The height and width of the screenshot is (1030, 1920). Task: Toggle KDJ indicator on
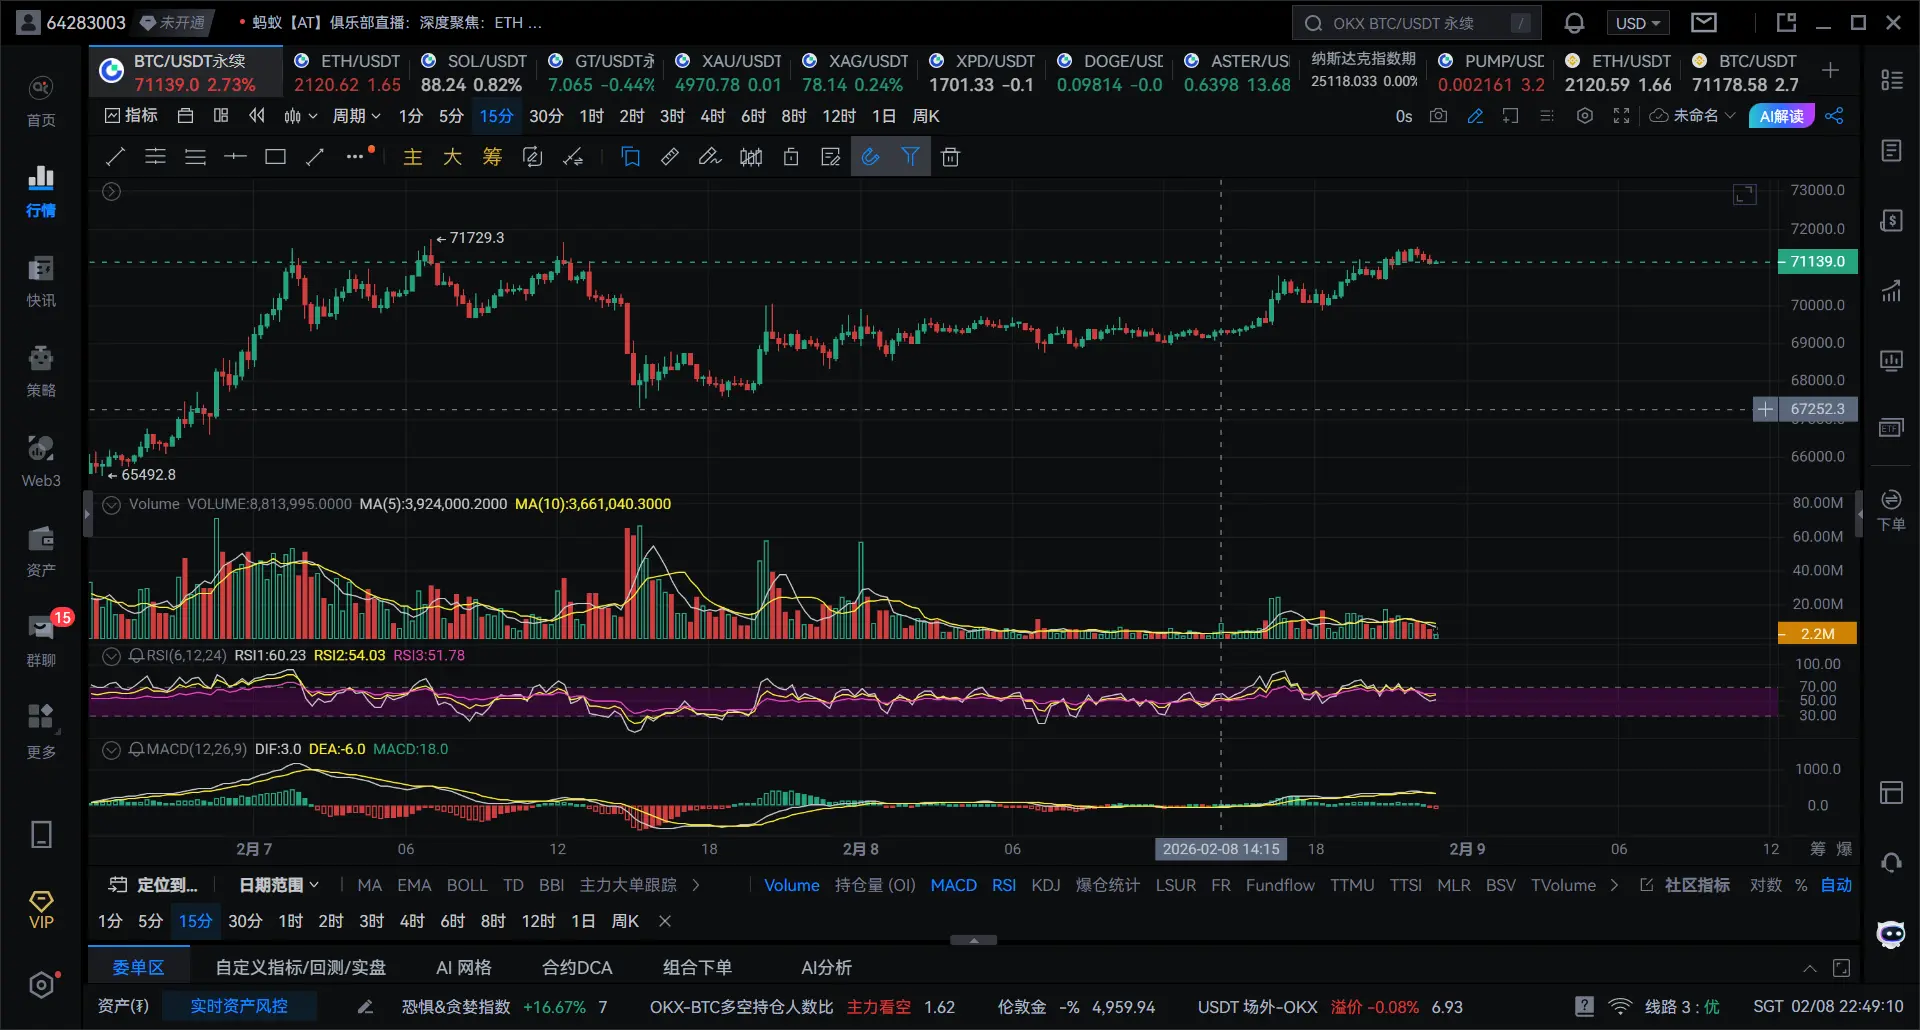coord(1046,885)
